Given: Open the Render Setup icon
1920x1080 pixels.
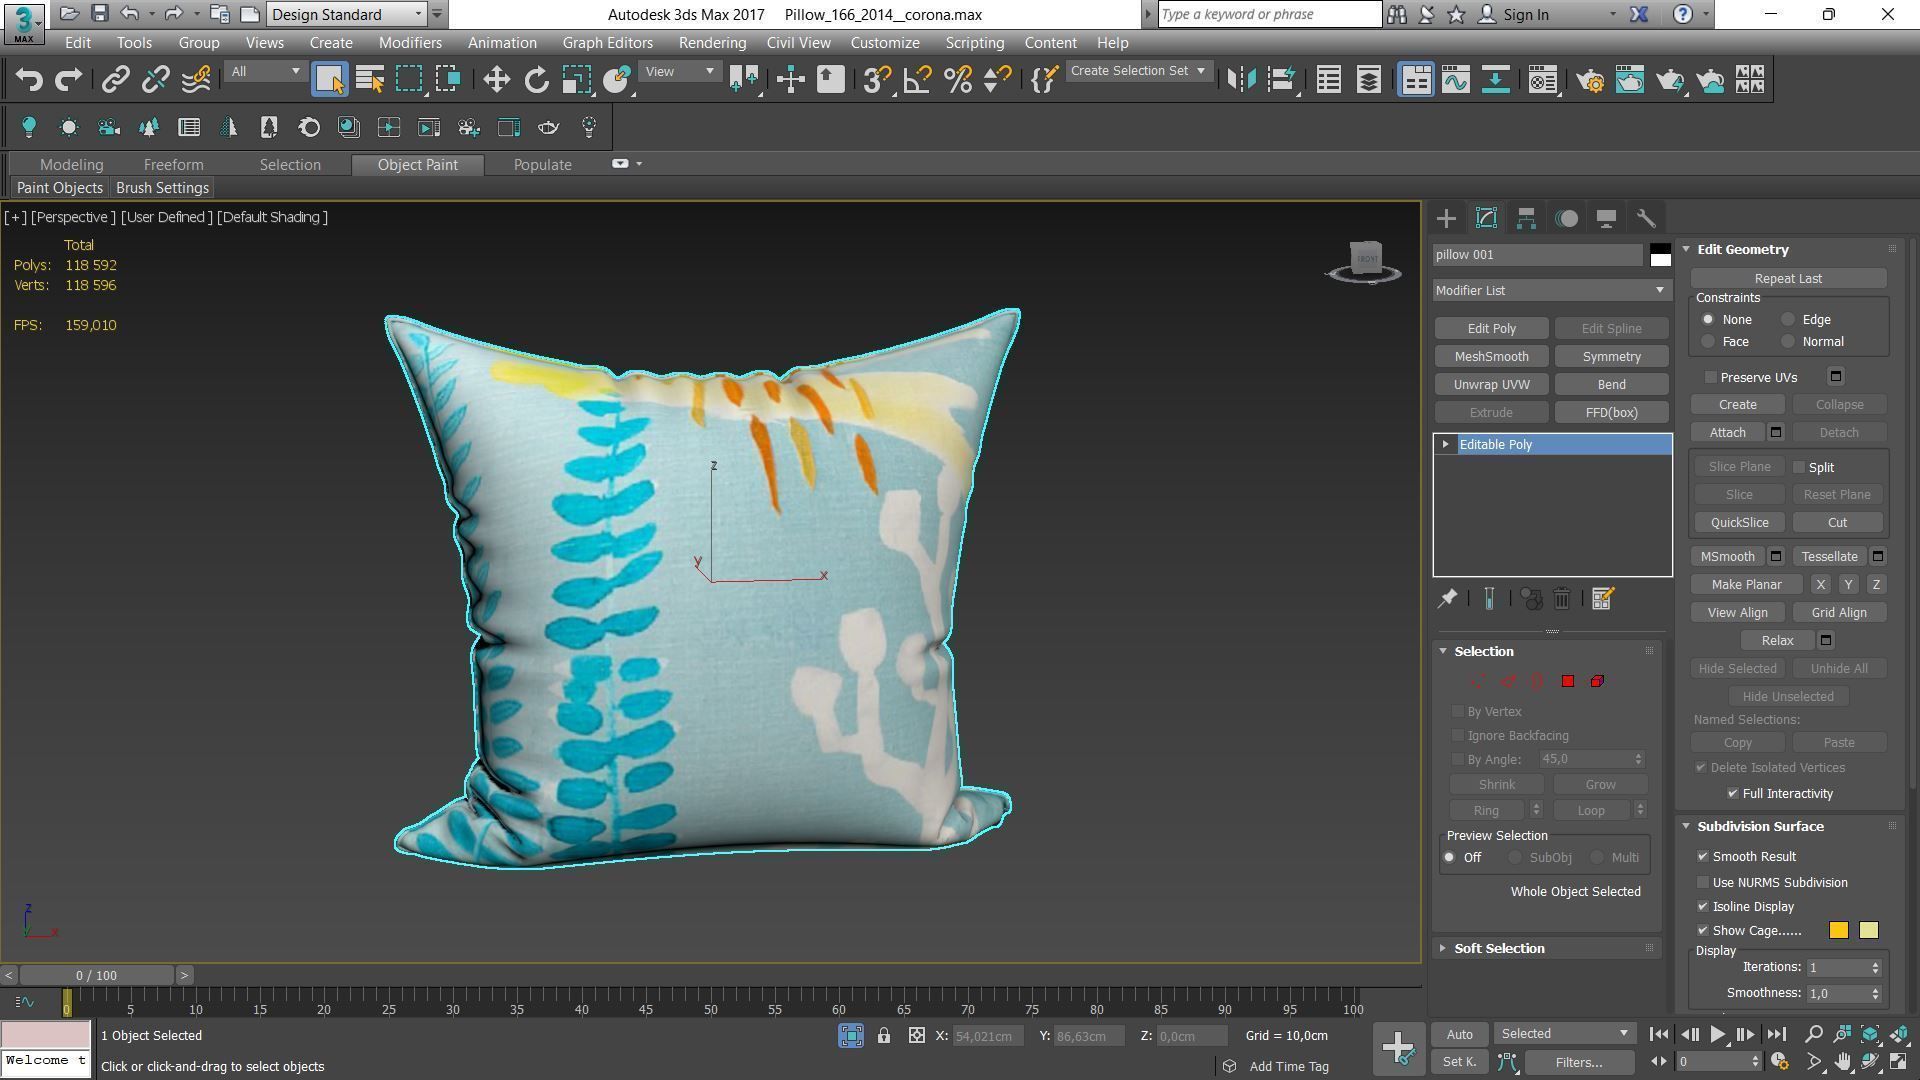Looking at the screenshot, I should [x=1590, y=80].
